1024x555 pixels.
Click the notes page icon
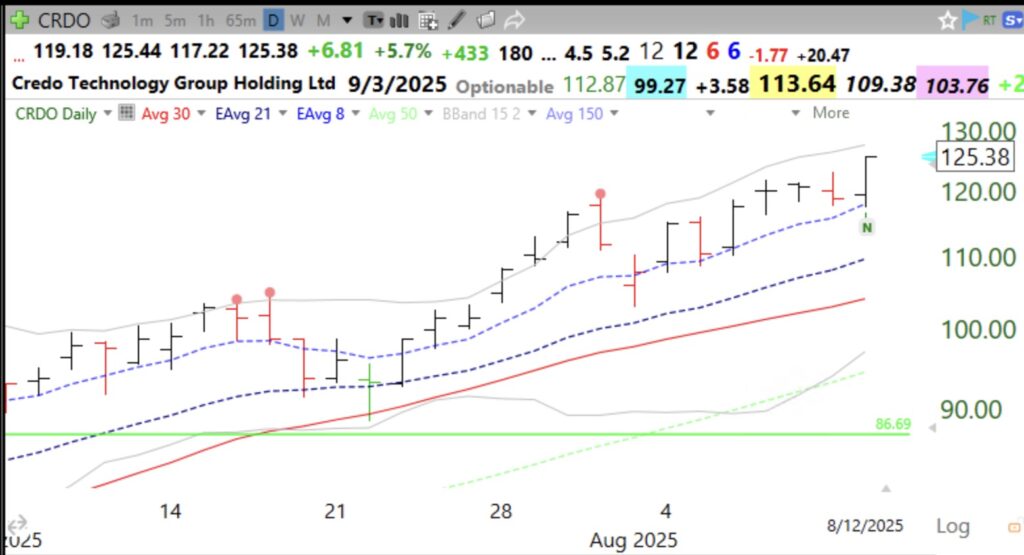coord(485,21)
